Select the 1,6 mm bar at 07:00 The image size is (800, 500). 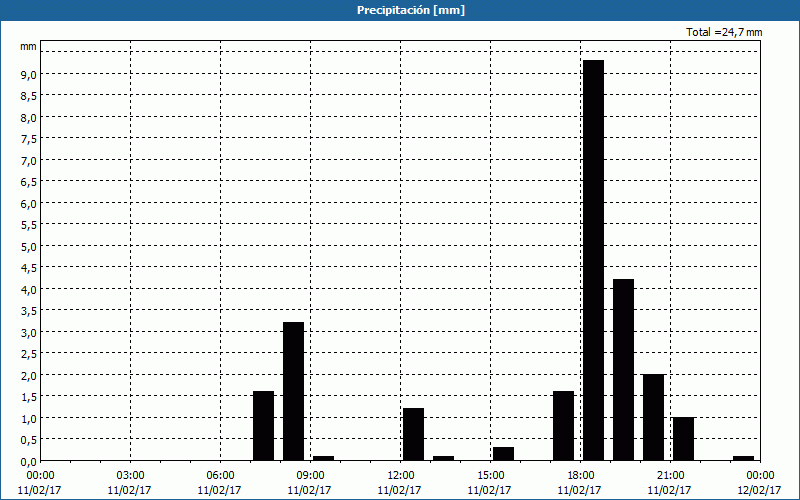coord(263,426)
